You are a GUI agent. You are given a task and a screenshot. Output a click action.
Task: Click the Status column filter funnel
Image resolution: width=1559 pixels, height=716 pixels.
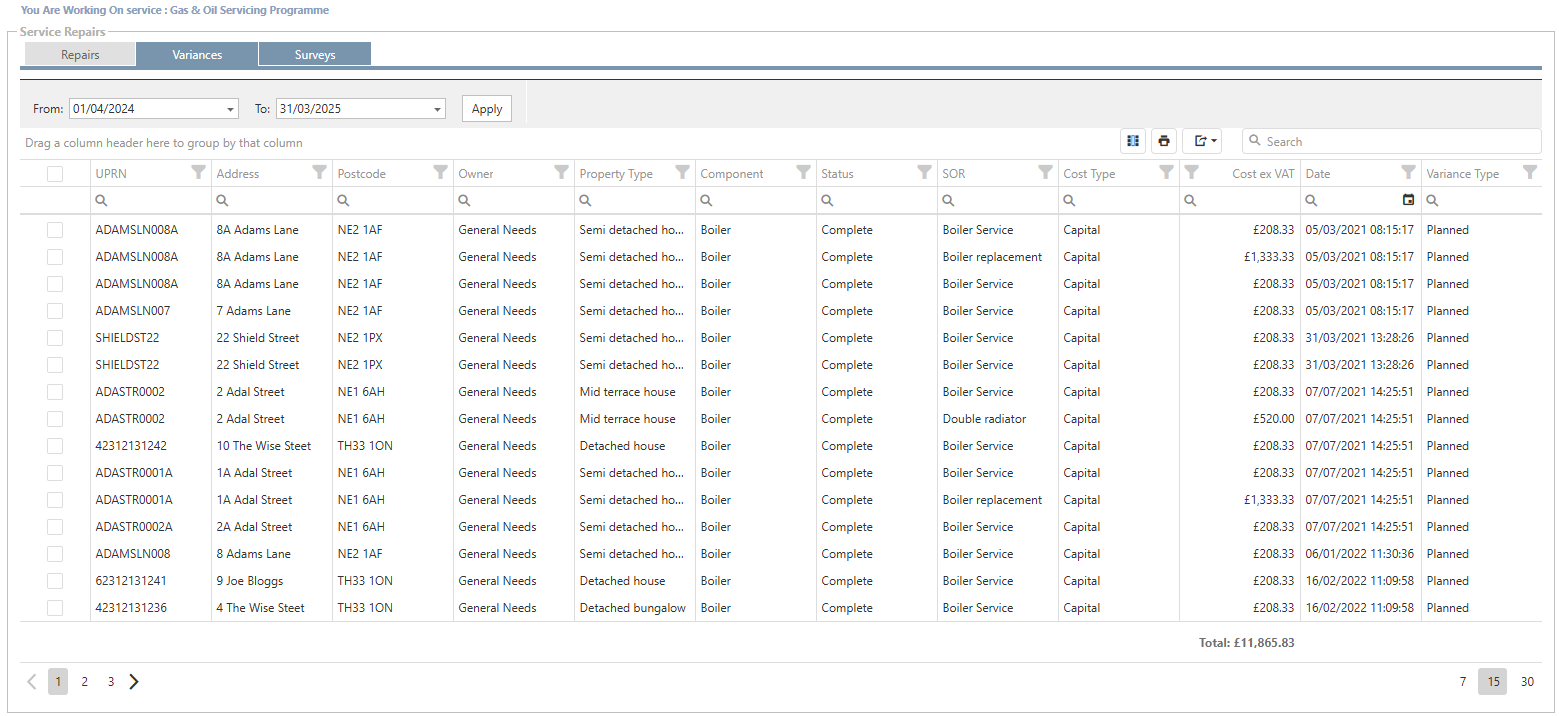pyautogui.click(x=924, y=172)
